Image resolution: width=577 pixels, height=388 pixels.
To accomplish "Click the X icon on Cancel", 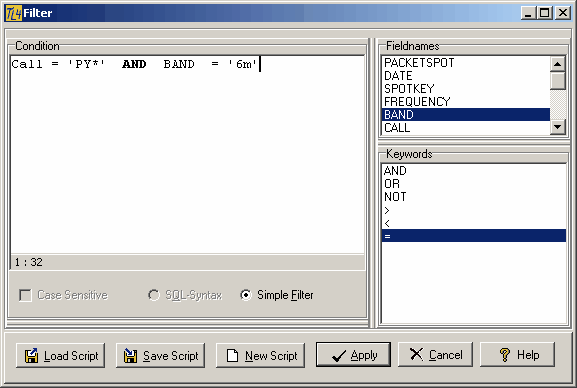I will tap(416, 355).
